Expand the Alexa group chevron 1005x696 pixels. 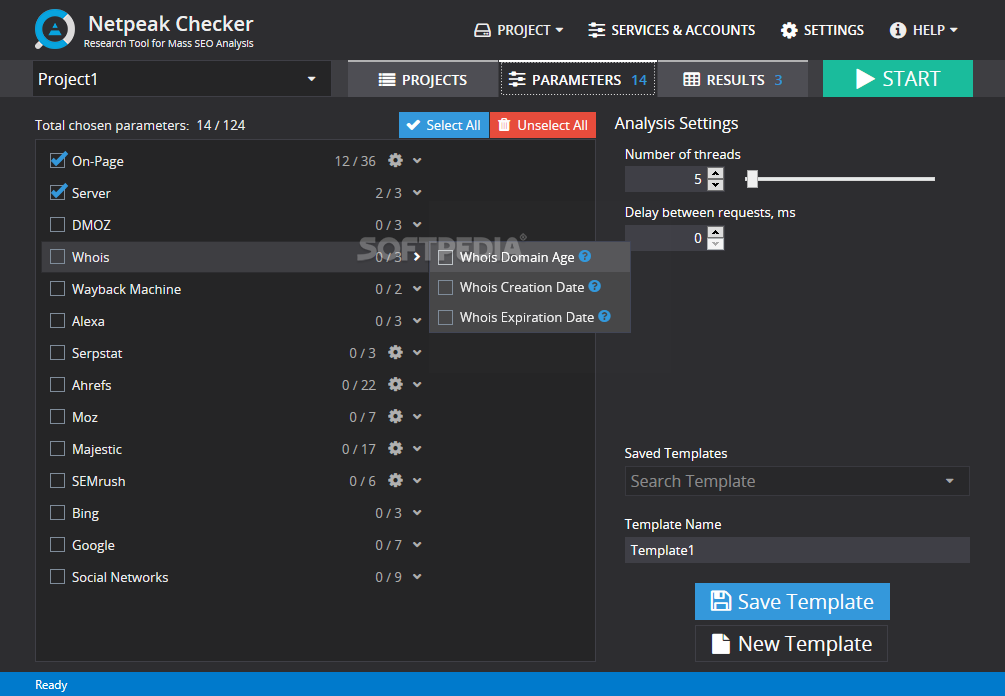click(x=417, y=320)
